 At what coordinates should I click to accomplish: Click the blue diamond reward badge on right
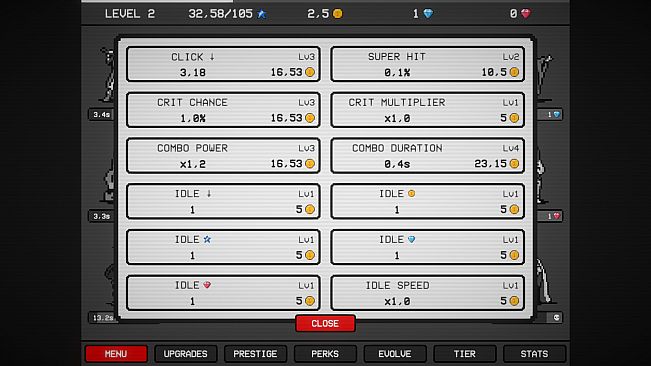tap(550, 114)
